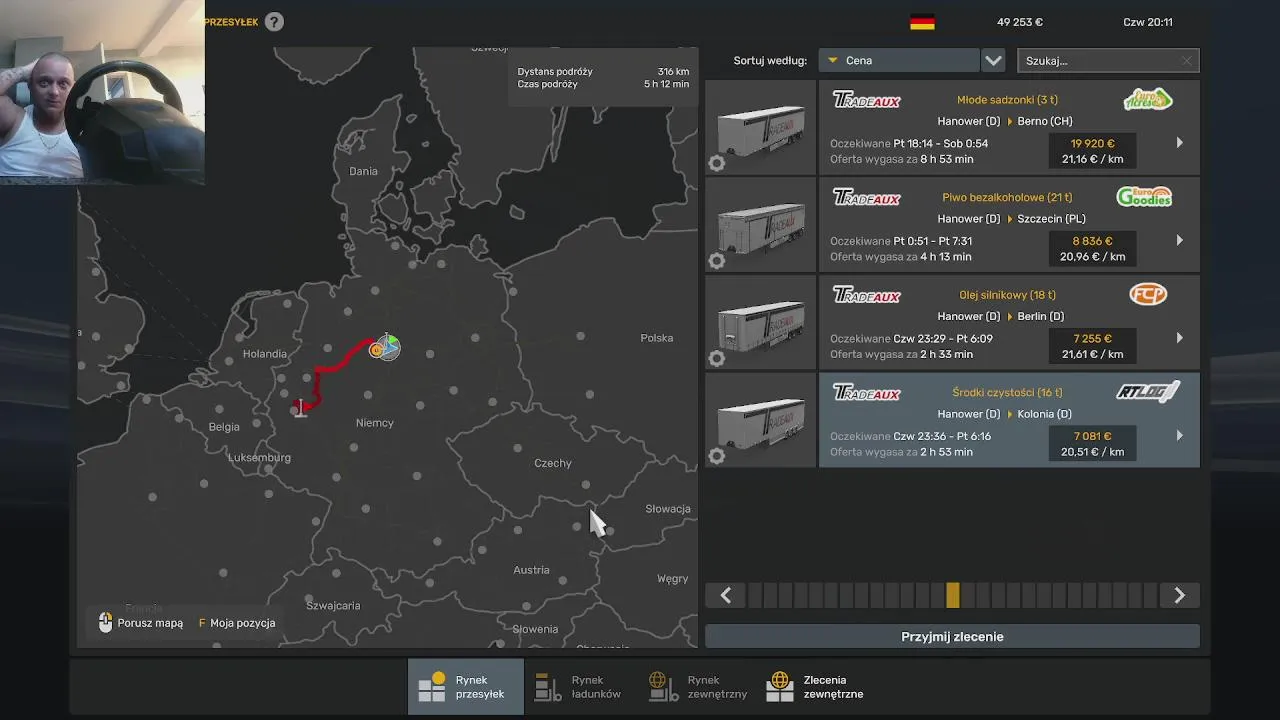
Task: Select offer Hanower to Berlin (D)
Action: pyautogui.click(x=1009, y=322)
